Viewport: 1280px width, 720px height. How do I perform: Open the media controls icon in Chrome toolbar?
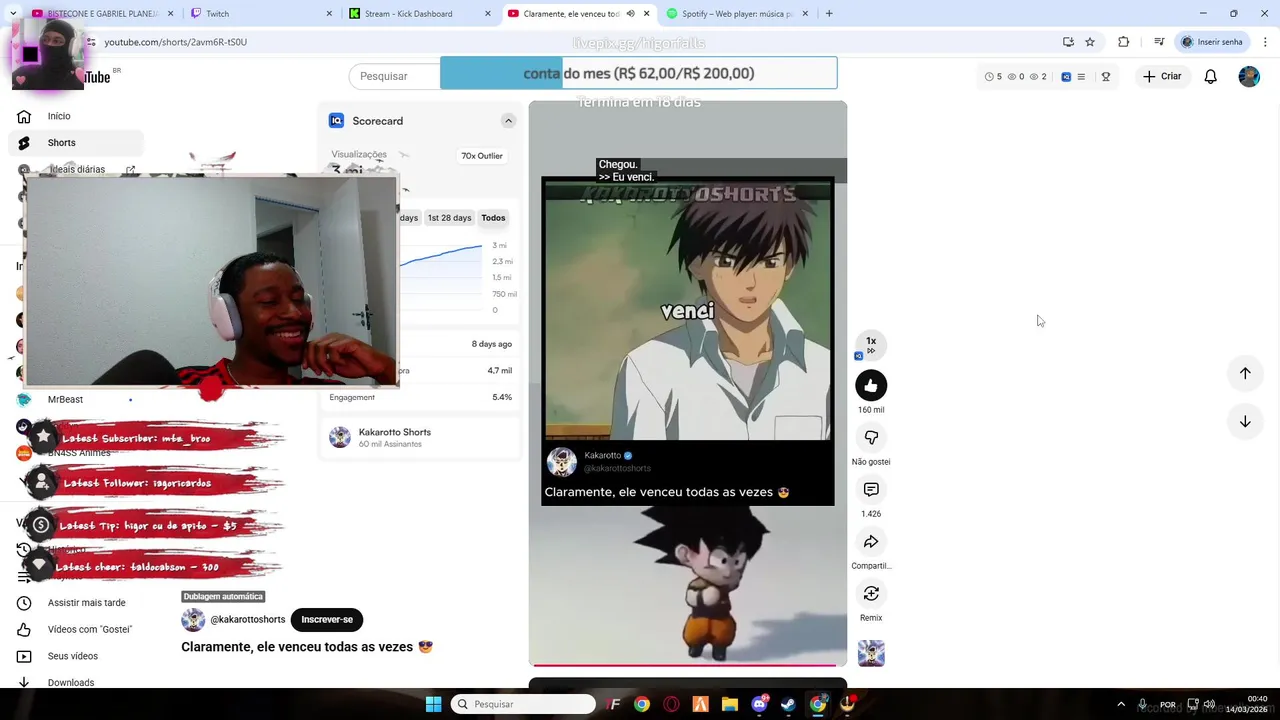(1158, 42)
